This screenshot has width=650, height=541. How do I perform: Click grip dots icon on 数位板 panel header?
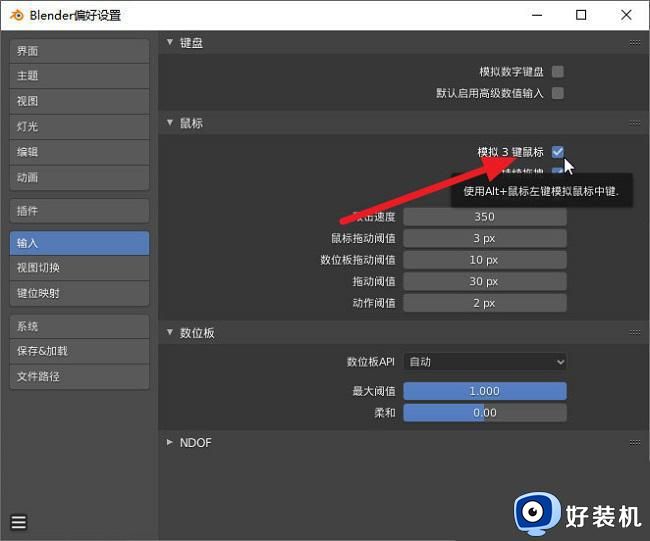point(634,332)
